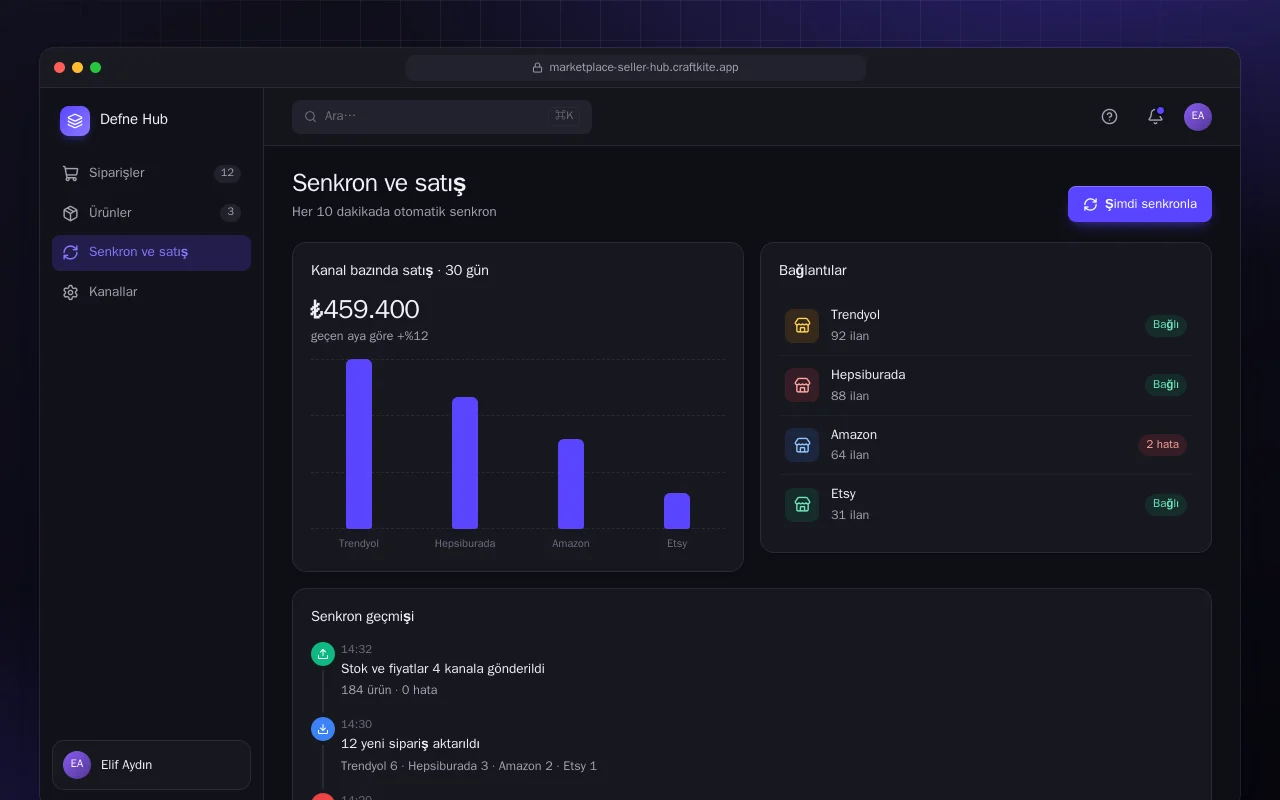The width and height of the screenshot is (1280, 800).
Task: Click the Amazon "2 hata" badge
Action: coord(1162,444)
